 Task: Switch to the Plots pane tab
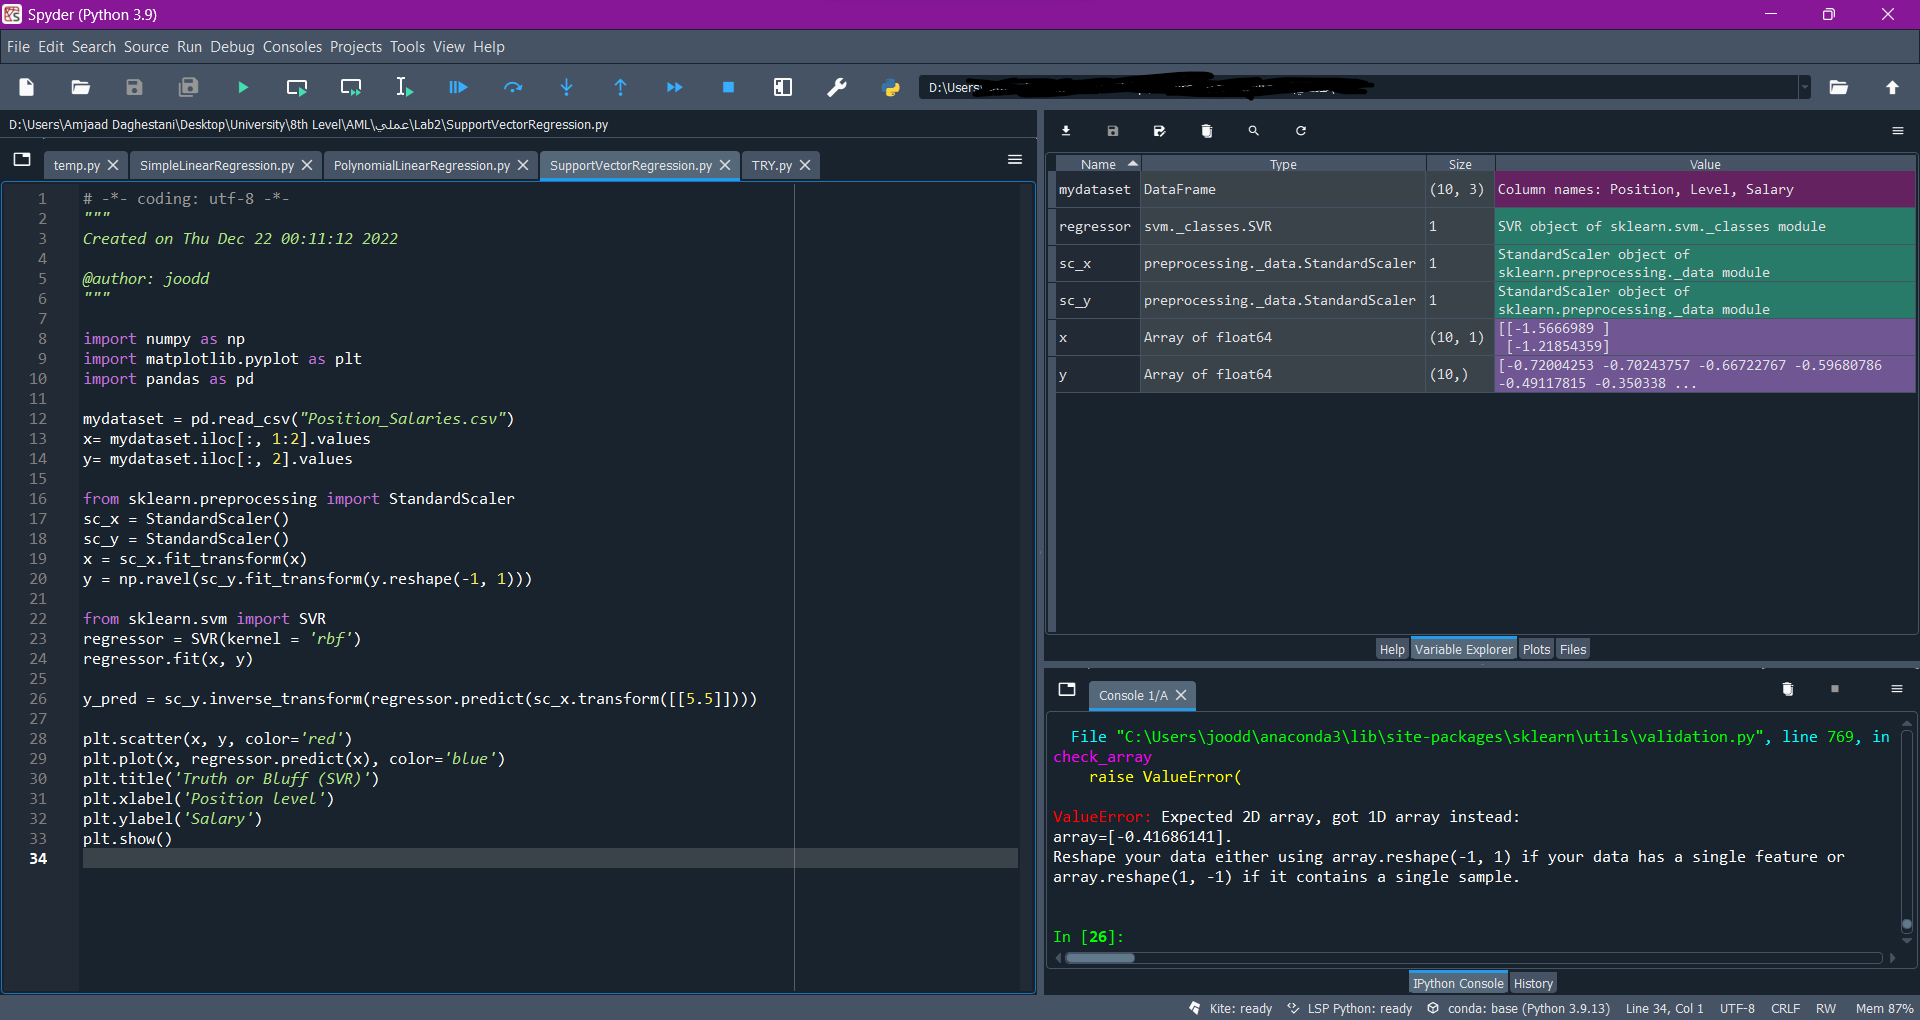pos(1536,649)
